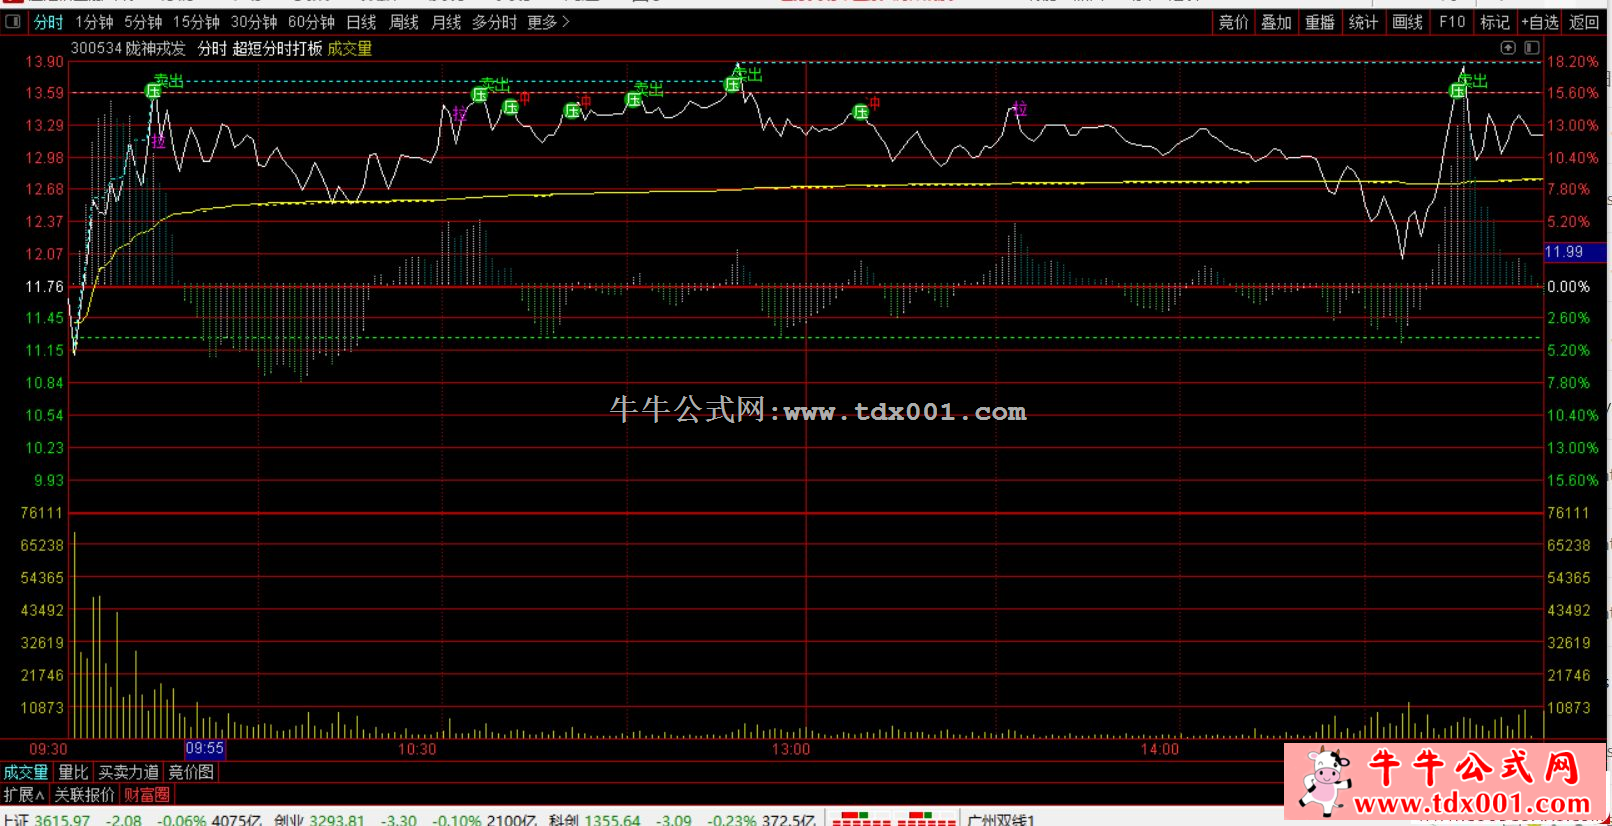
Task: Click the yellow 成交量 label in chart title
Action: point(350,48)
